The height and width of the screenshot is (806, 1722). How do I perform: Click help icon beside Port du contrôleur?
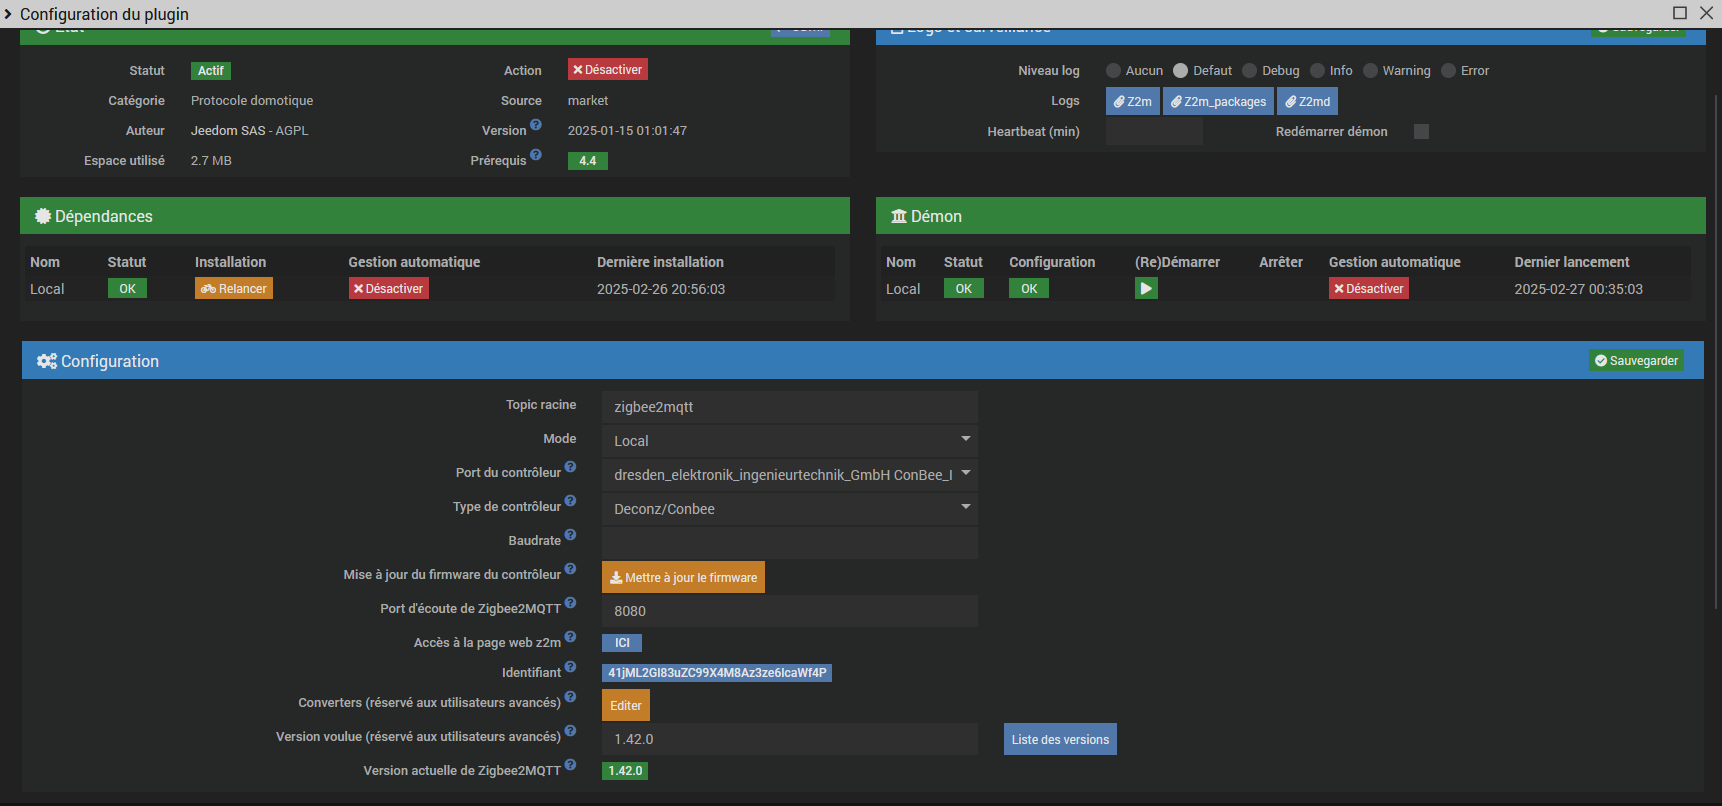[x=570, y=467]
